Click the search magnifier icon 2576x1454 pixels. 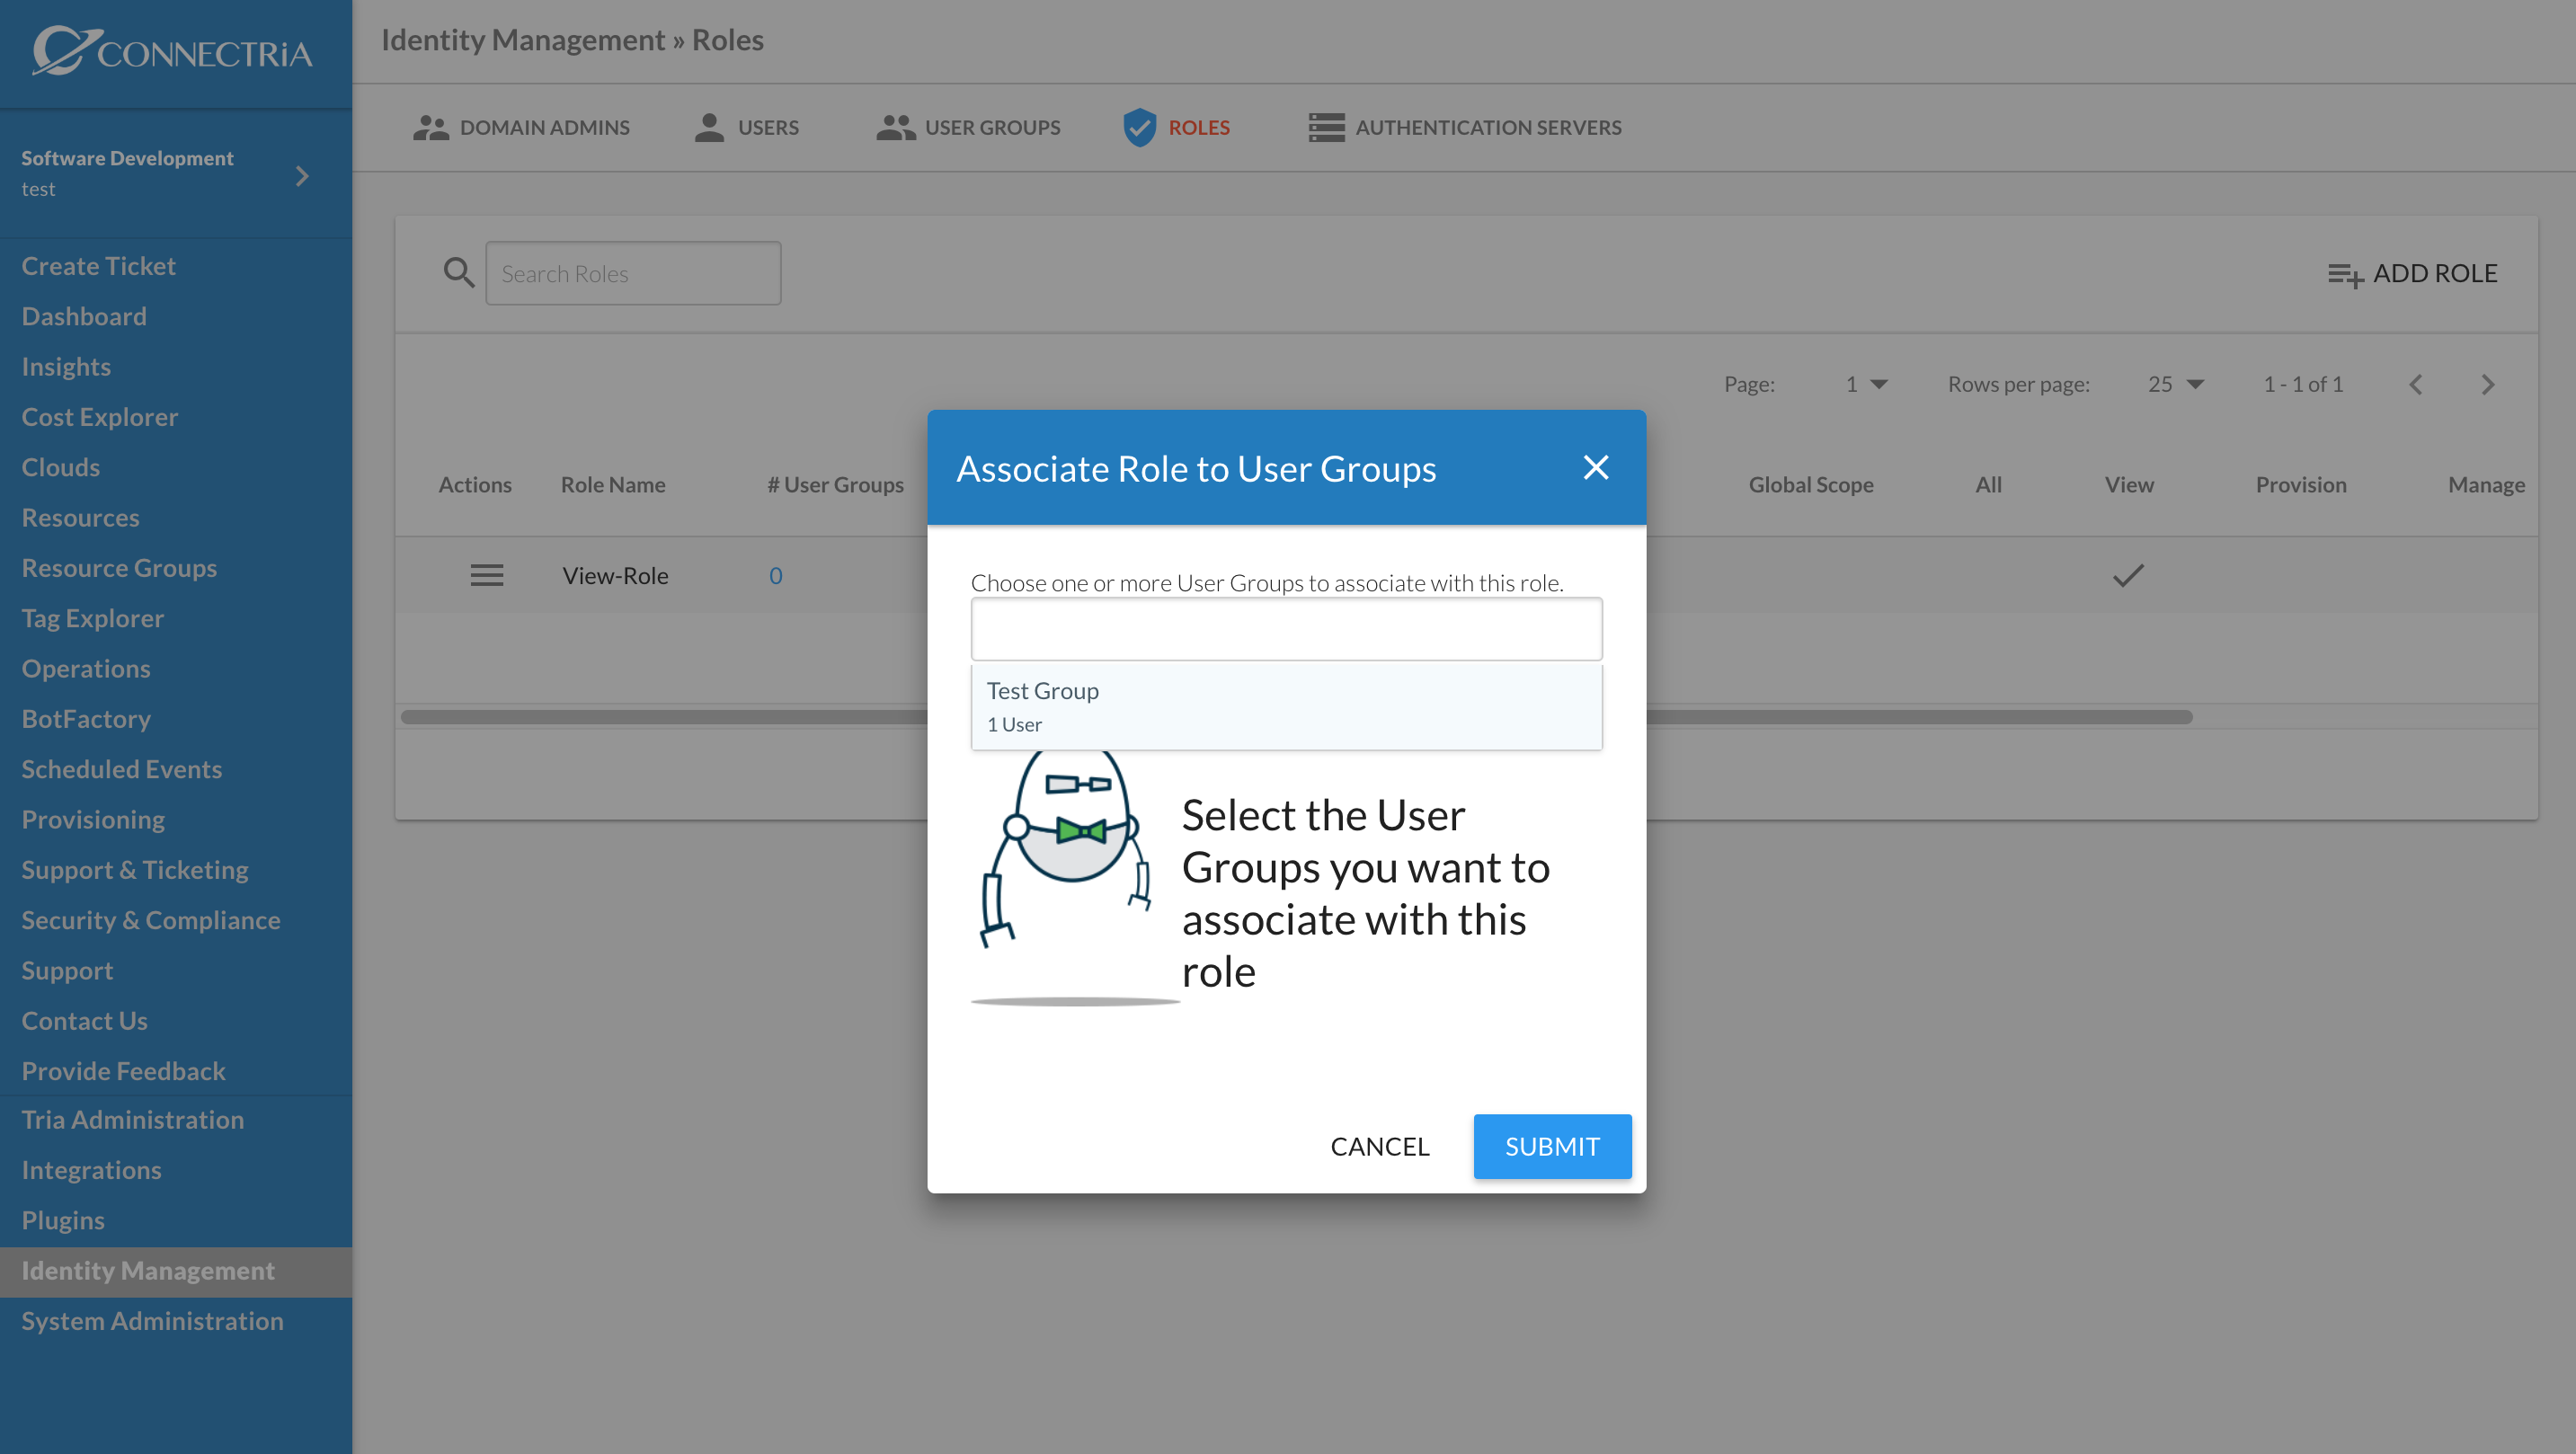[459, 272]
